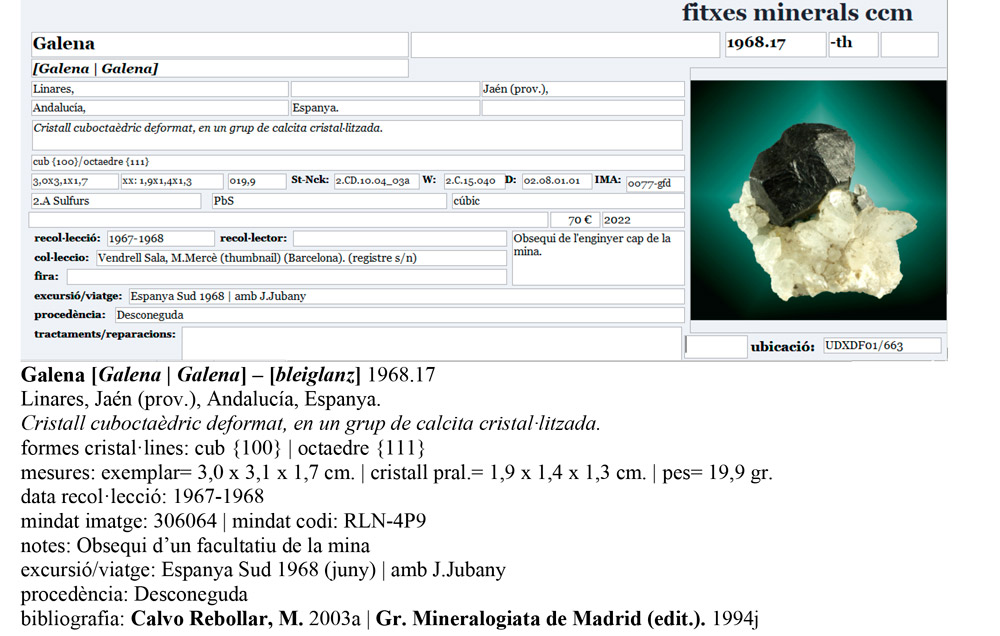Click the empty fira field
Screen dimensions: 1000x636
287,277
